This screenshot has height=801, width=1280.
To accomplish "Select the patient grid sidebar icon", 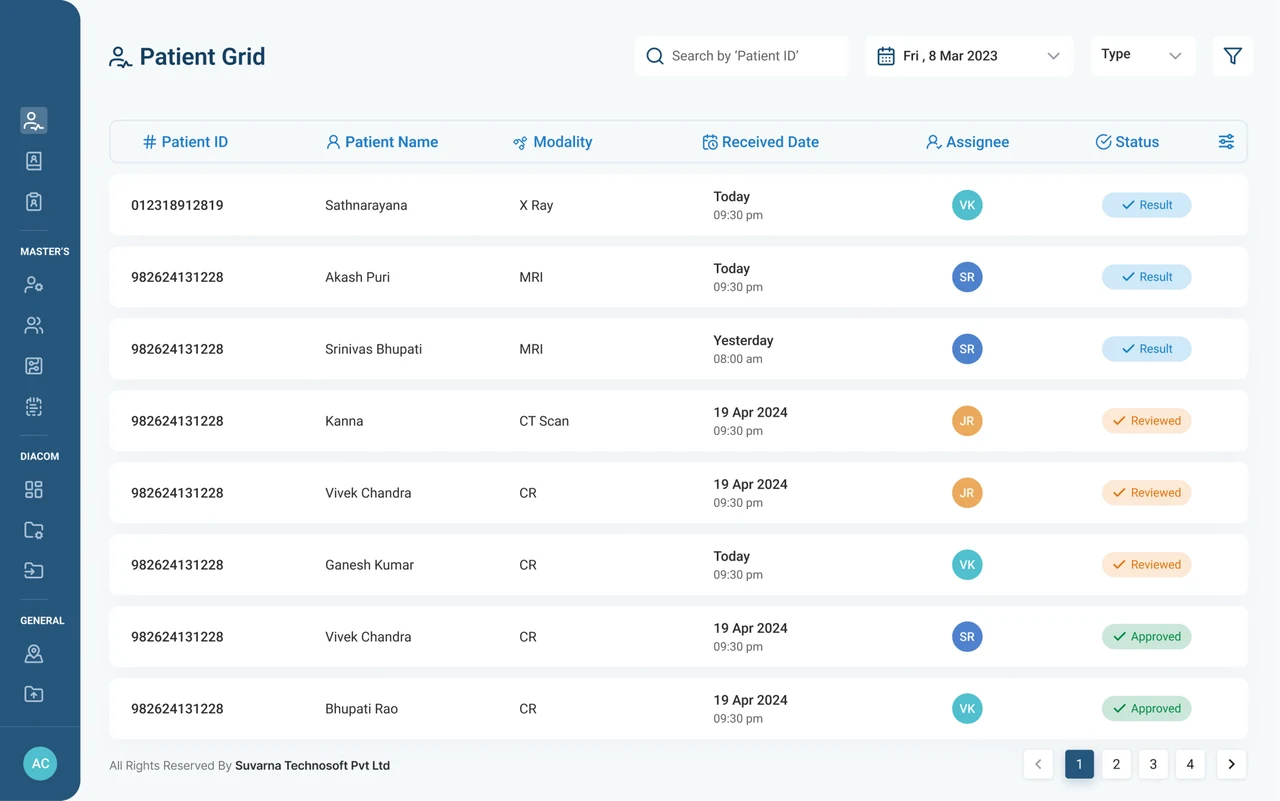I will pos(34,121).
